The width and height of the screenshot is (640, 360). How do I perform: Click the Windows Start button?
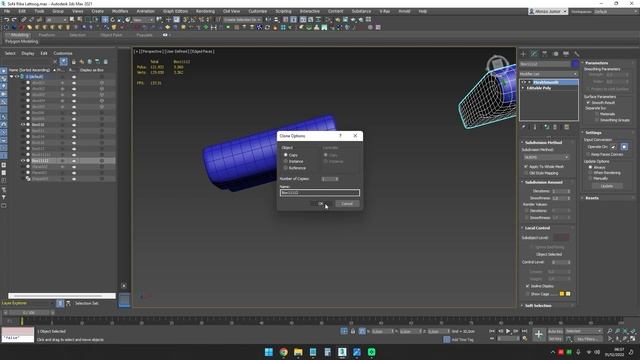[x=269, y=352]
